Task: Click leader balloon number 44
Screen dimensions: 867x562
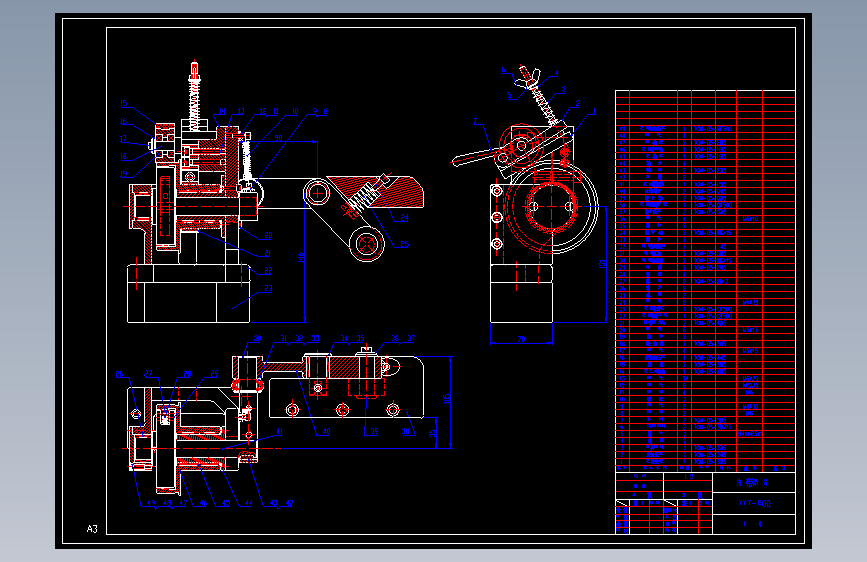Action: 248,503
